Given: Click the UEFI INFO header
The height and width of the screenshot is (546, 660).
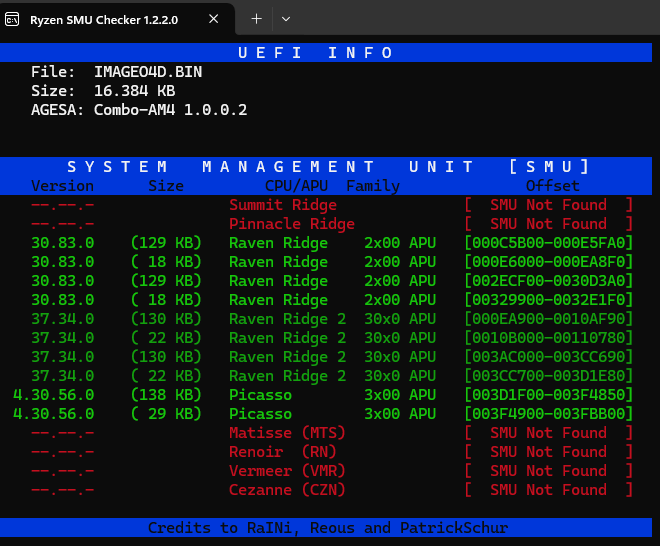Looking at the screenshot, I should [315, 53].
